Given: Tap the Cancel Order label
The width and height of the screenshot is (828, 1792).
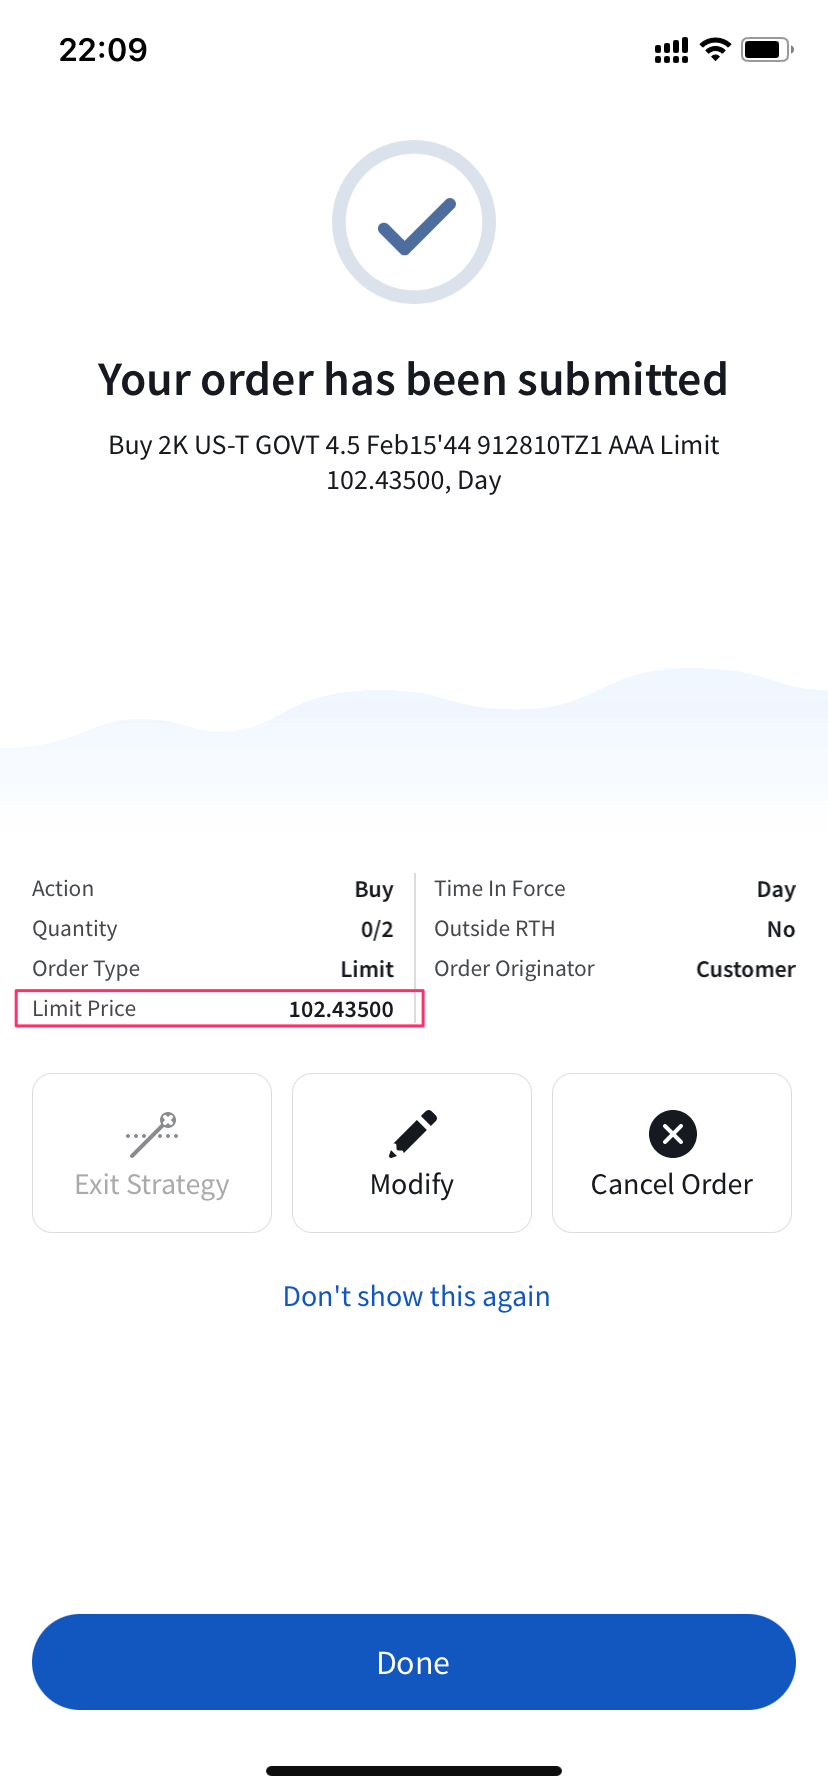Looking at the screenshot, I should point(672,1185).
